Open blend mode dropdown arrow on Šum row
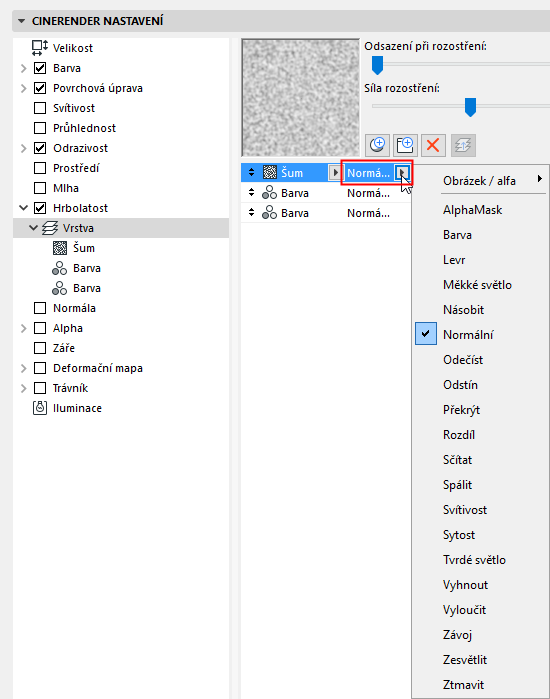 (x=402, y=173)
